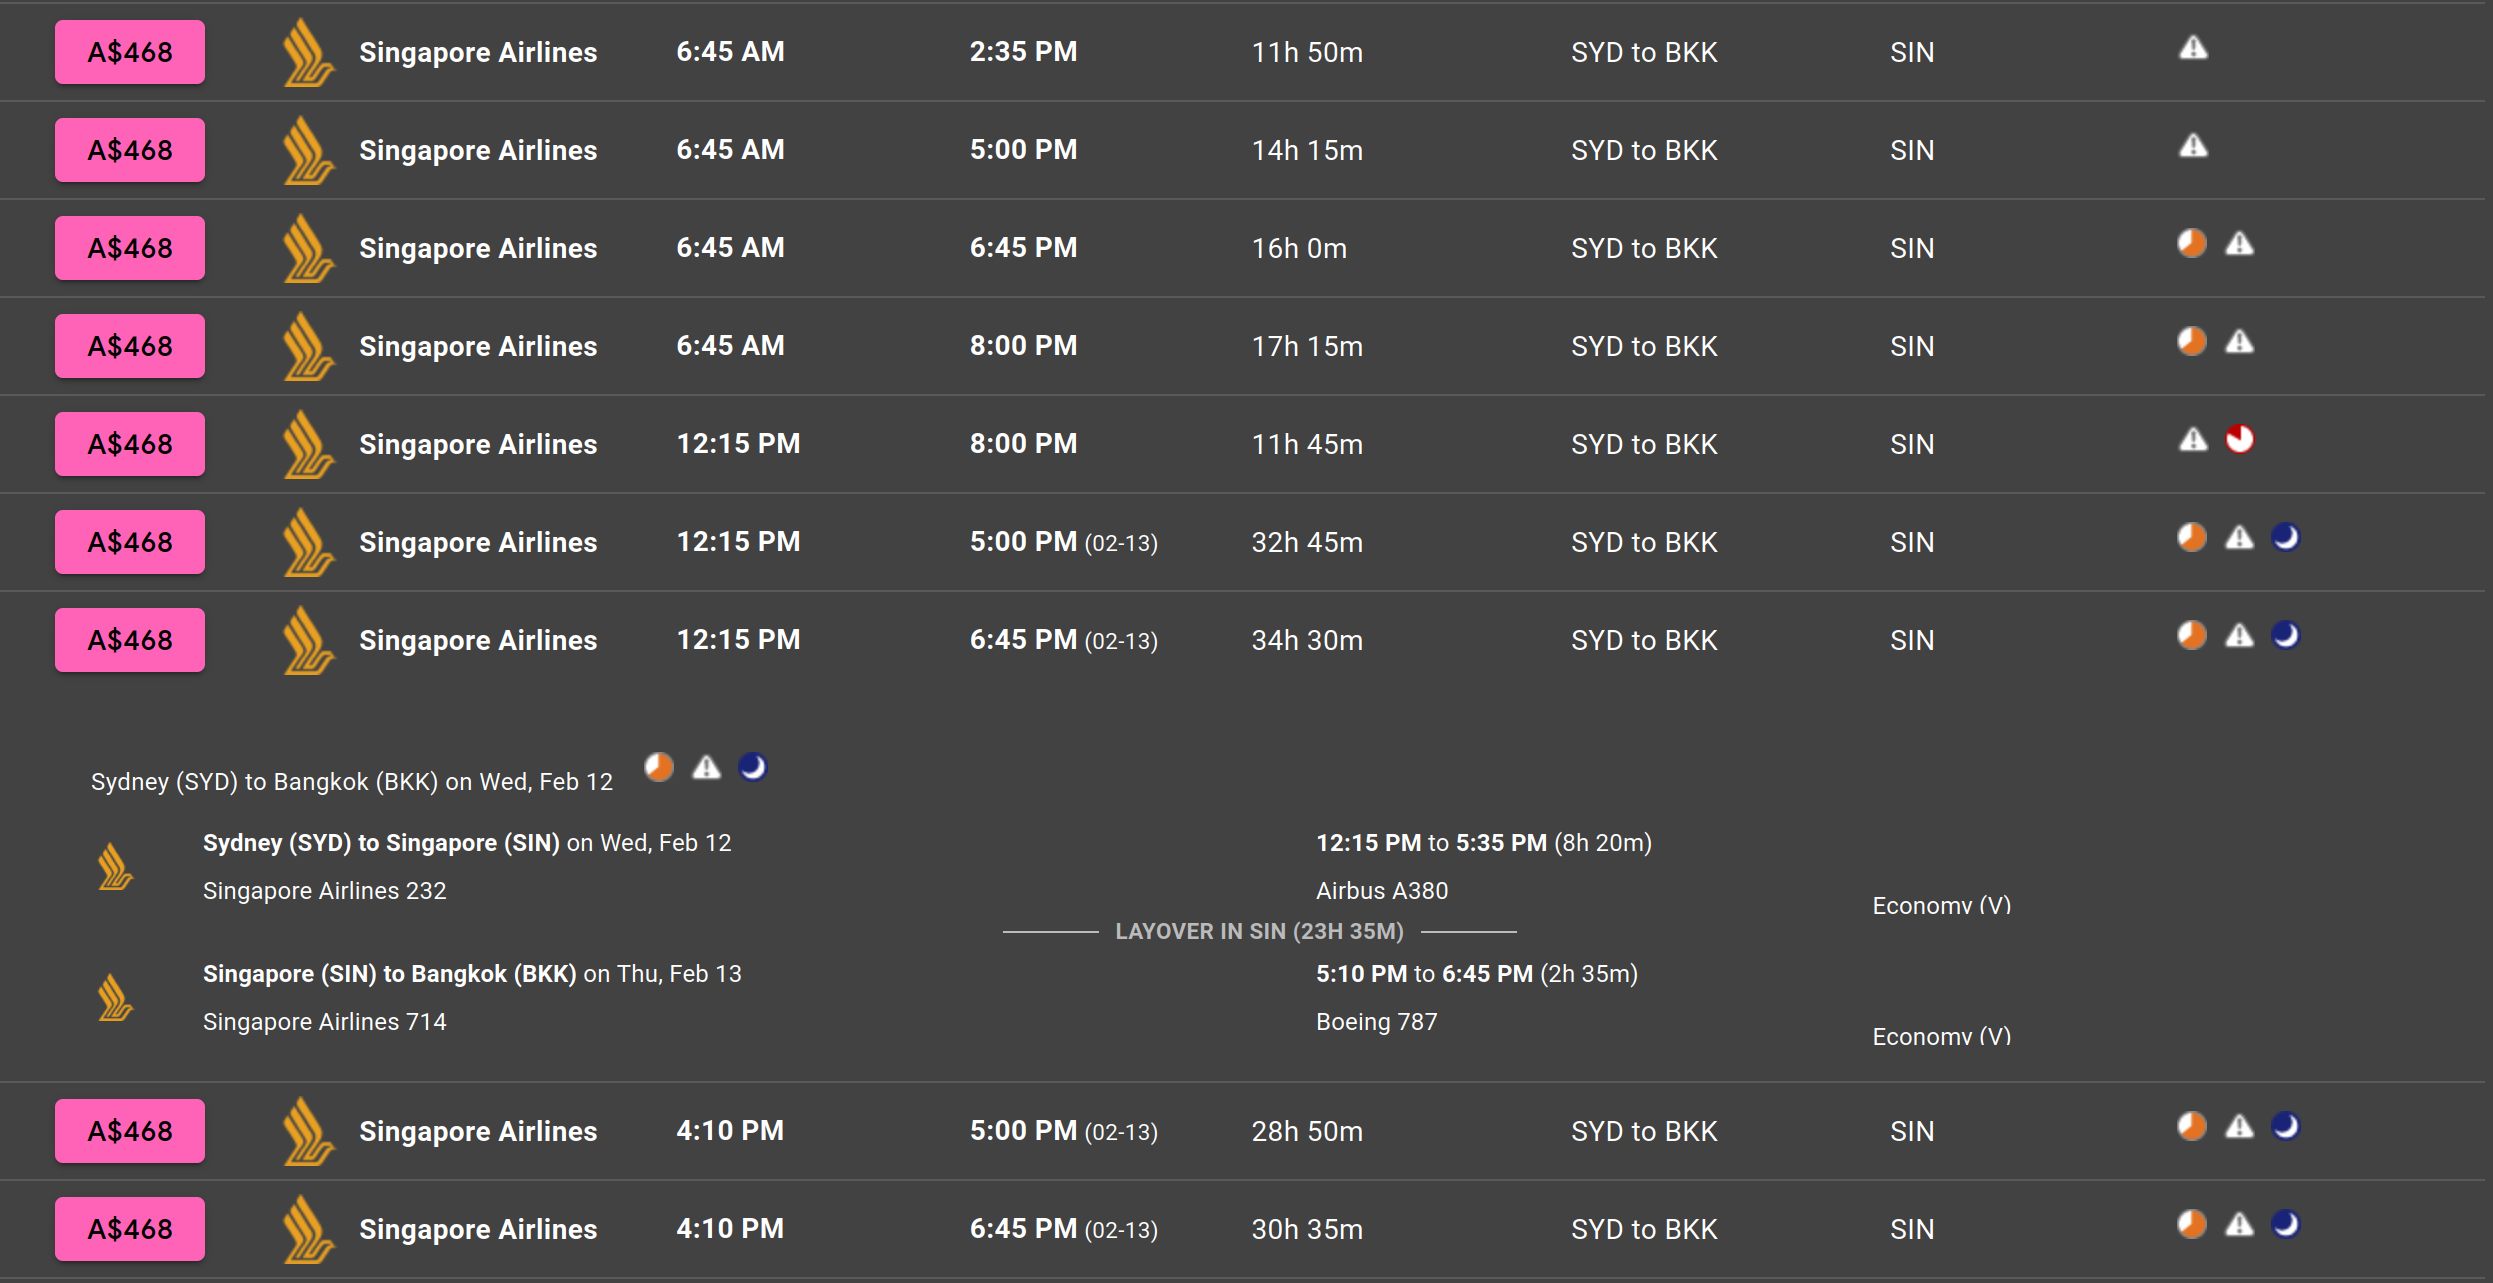Click the red clock icon on the 11h 45m flight
This screenshot has width=2493, height=1283.
coord(2240,440)
